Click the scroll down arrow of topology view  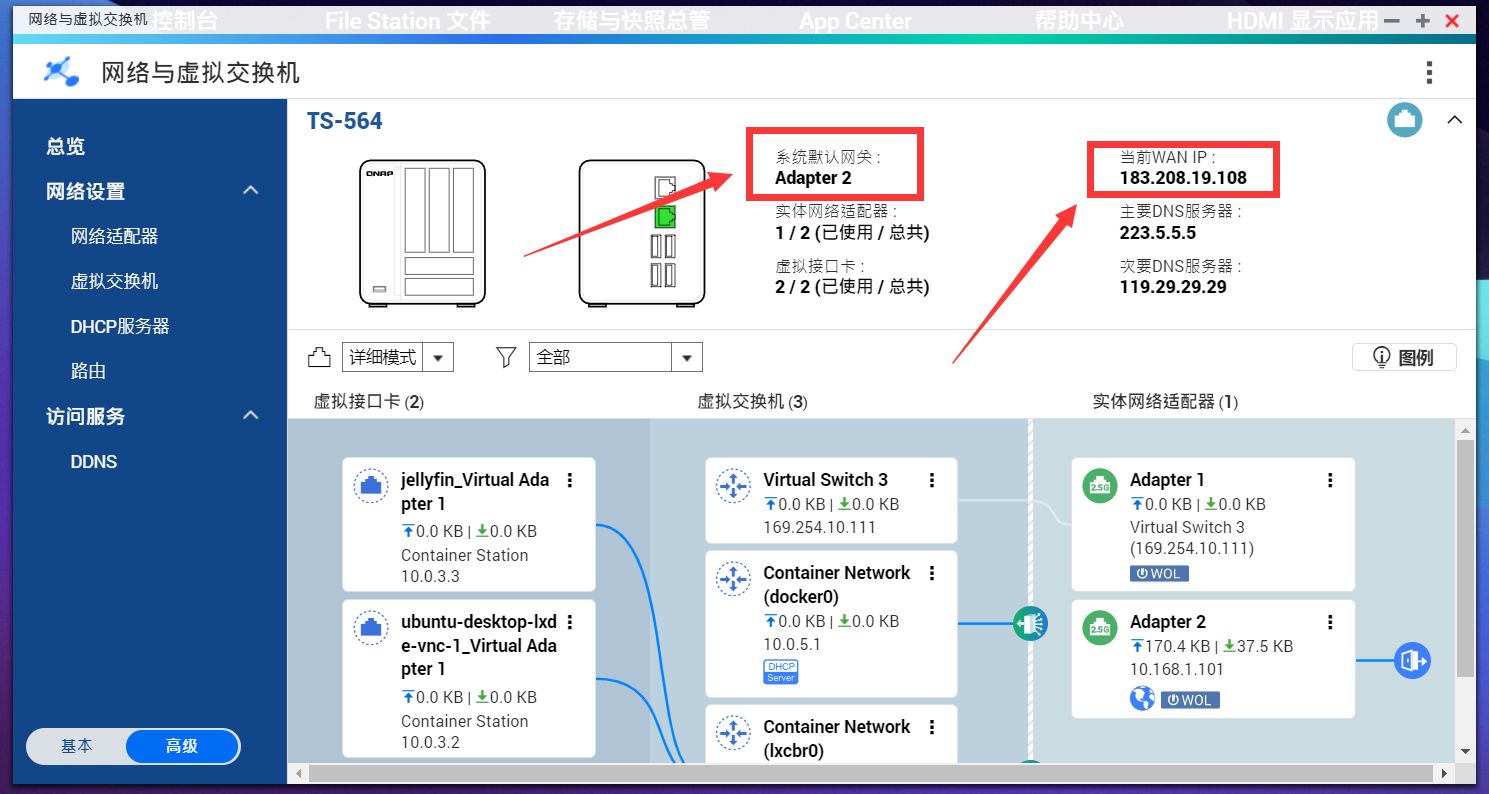click(x=1465, y=751)
